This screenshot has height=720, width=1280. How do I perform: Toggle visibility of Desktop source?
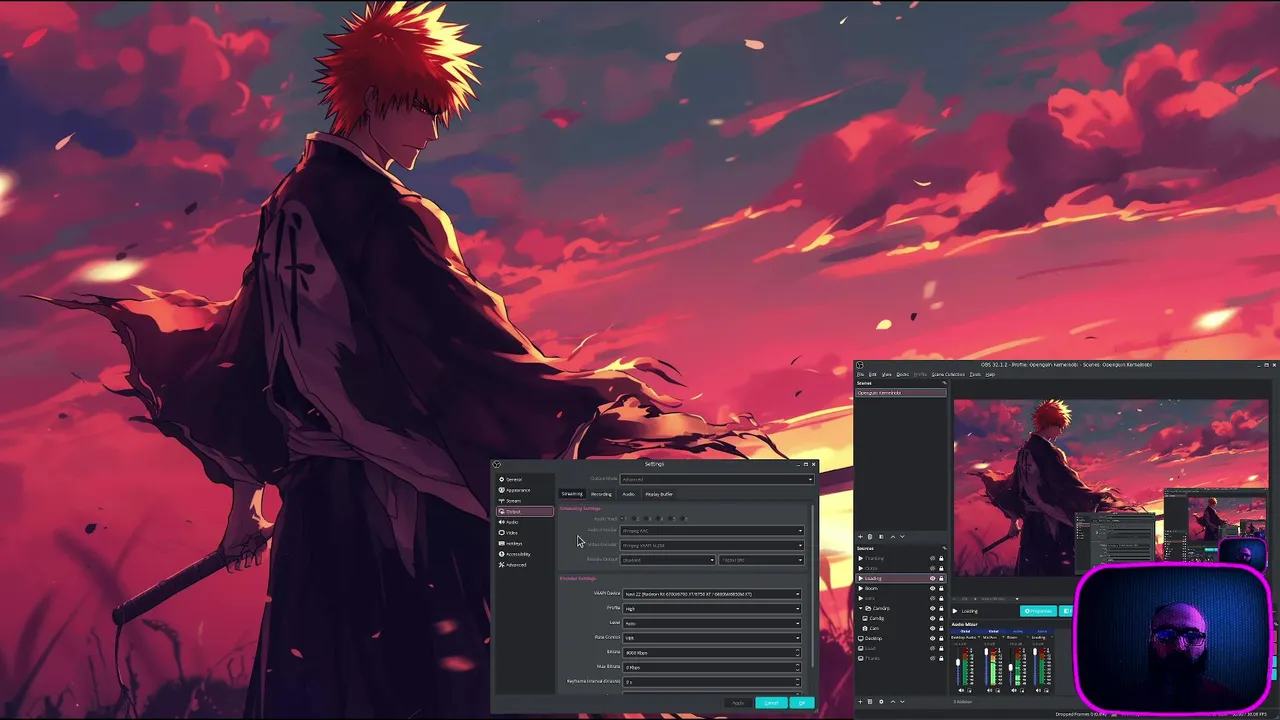tap(932, 639)
